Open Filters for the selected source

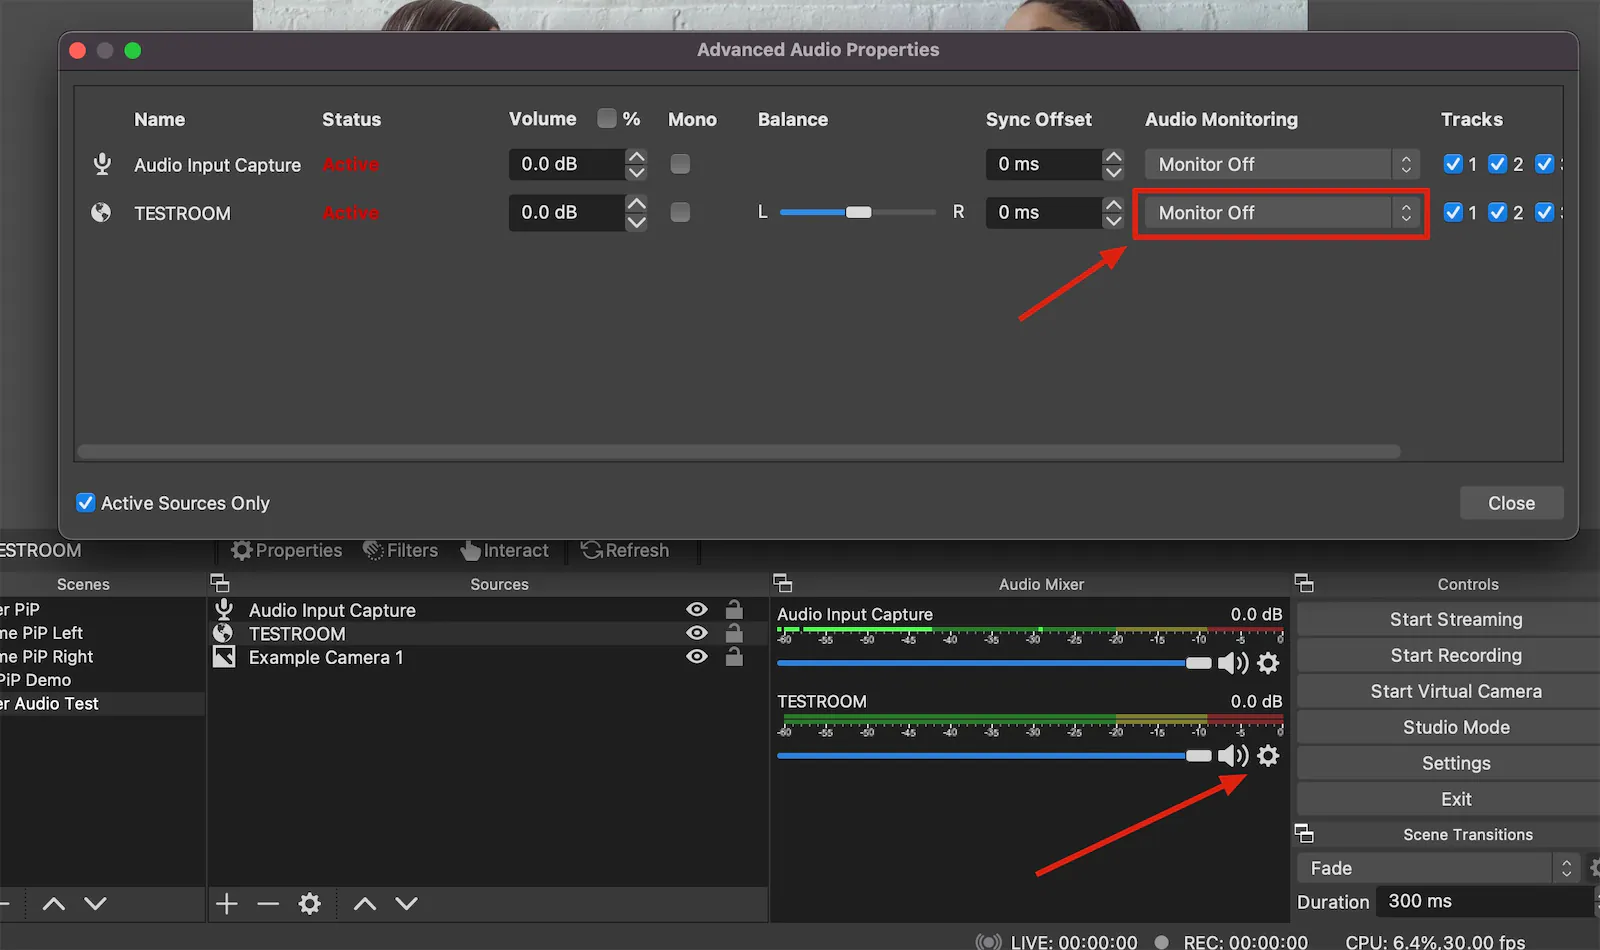(401, 550)
